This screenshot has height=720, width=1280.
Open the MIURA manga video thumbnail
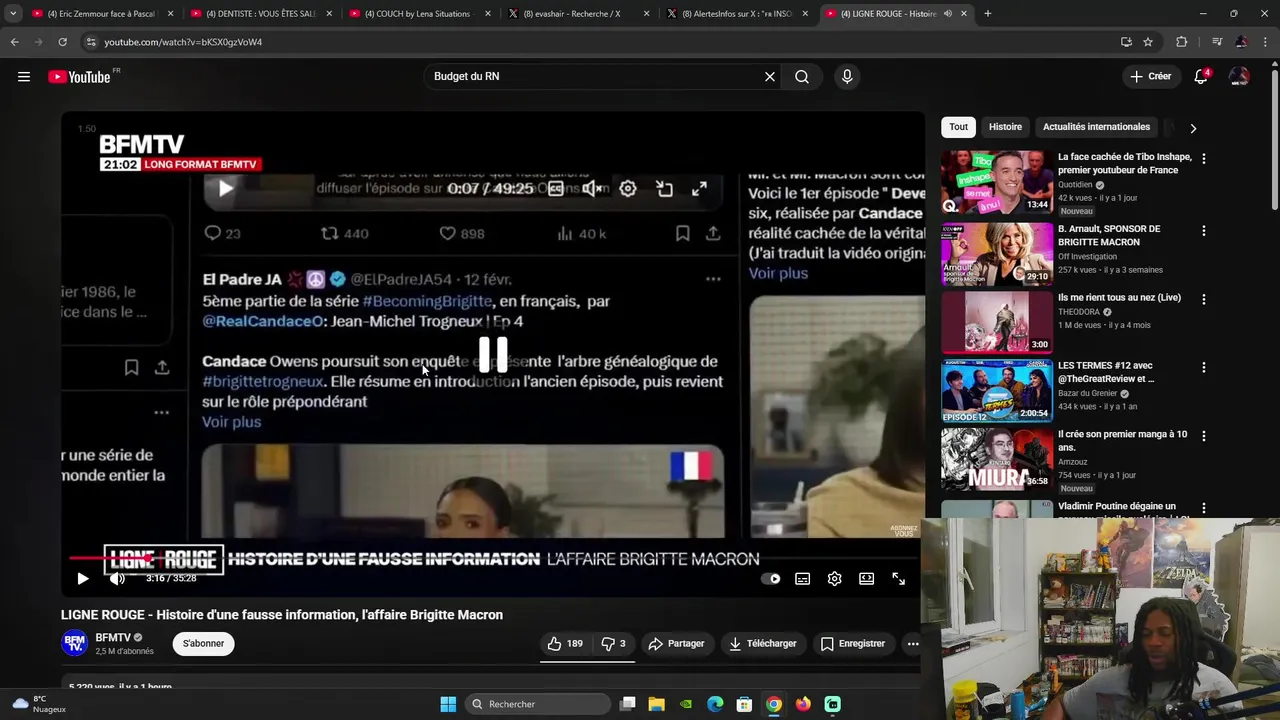click(x=997, y=459)
